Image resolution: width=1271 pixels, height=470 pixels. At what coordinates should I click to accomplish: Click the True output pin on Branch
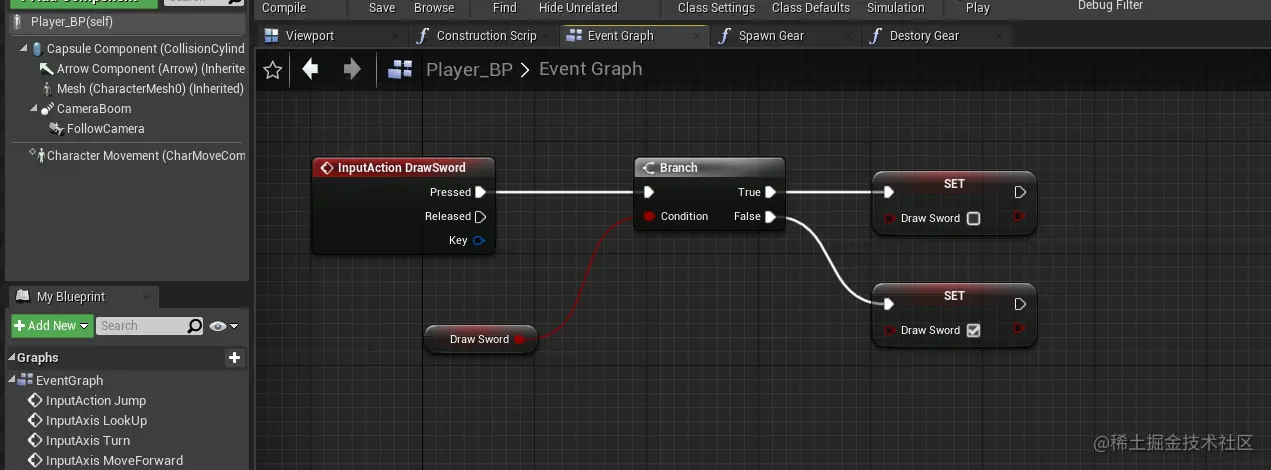[771, 192]
